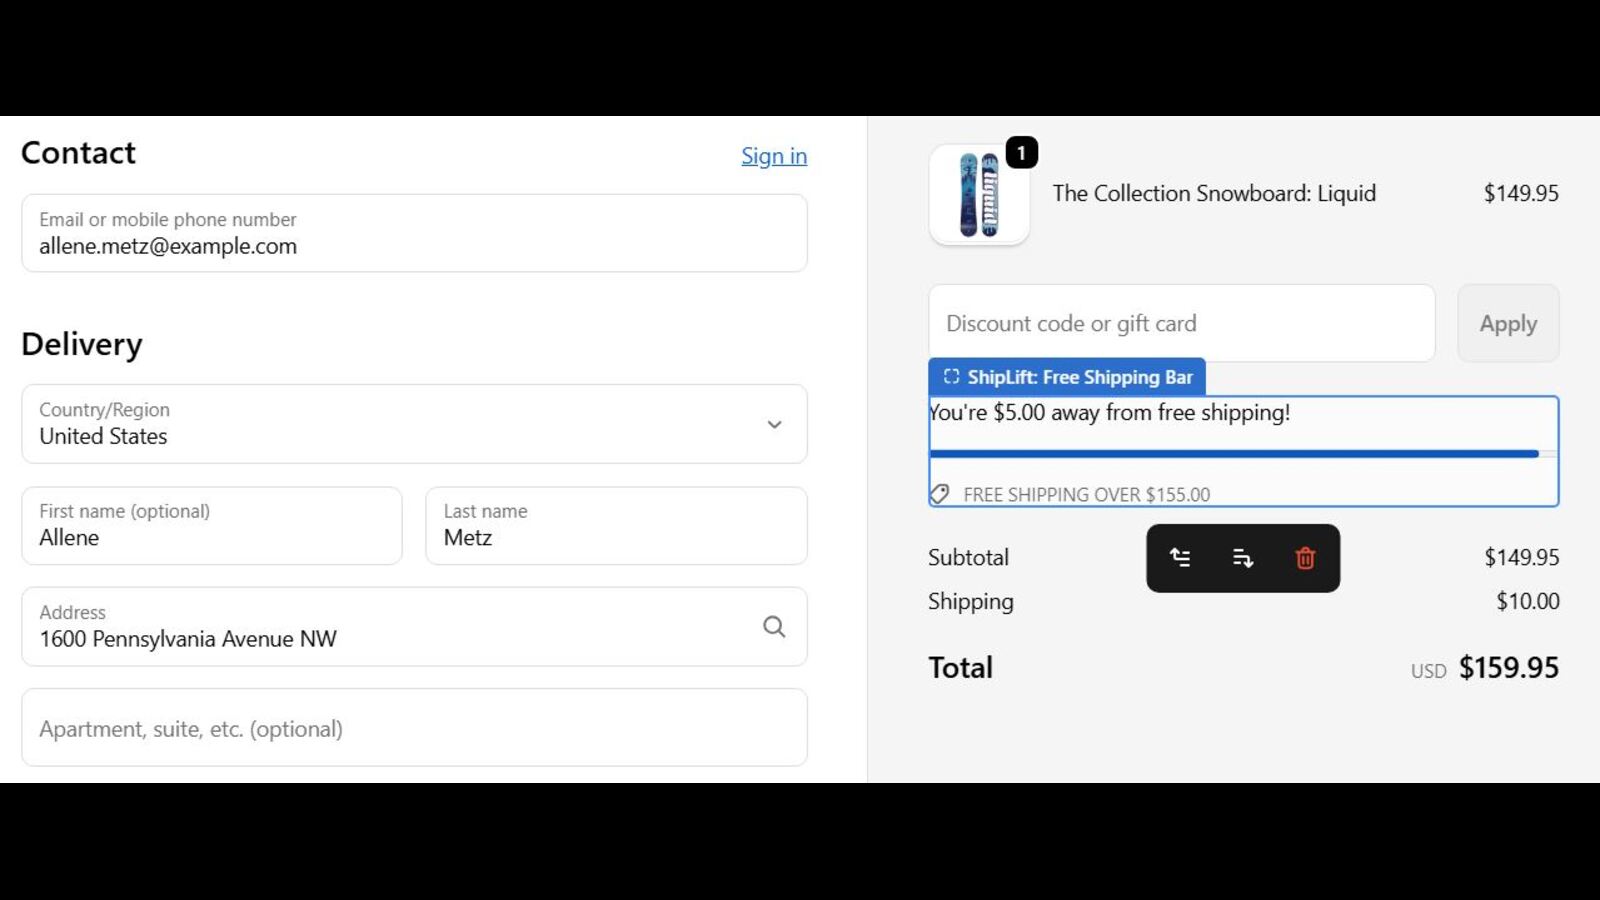Click the free shipping progress bar
Viewport: 1600px width, 900px height.
click(1234, 454)
